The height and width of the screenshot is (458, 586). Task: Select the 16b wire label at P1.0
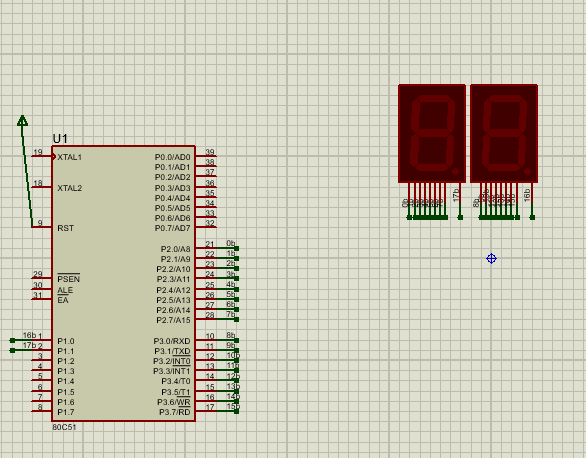click(30, 335)
